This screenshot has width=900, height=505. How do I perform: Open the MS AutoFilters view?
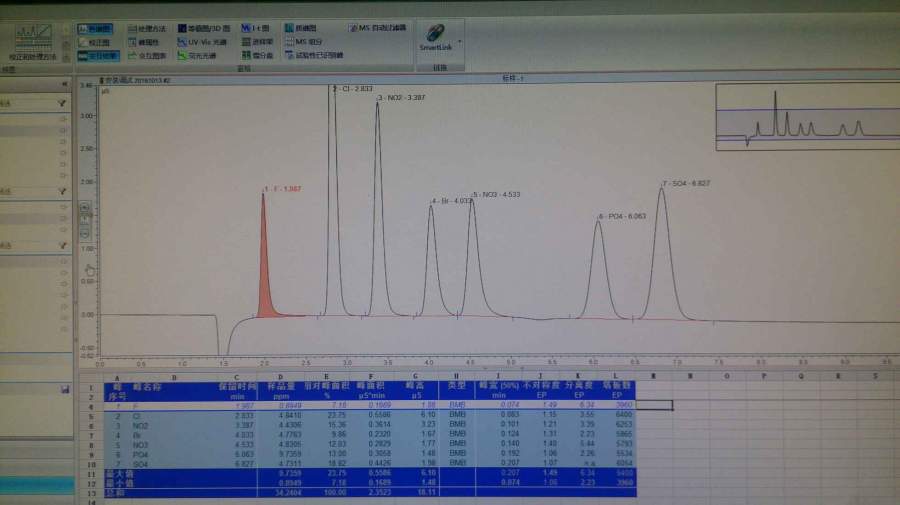click(377, 28)
